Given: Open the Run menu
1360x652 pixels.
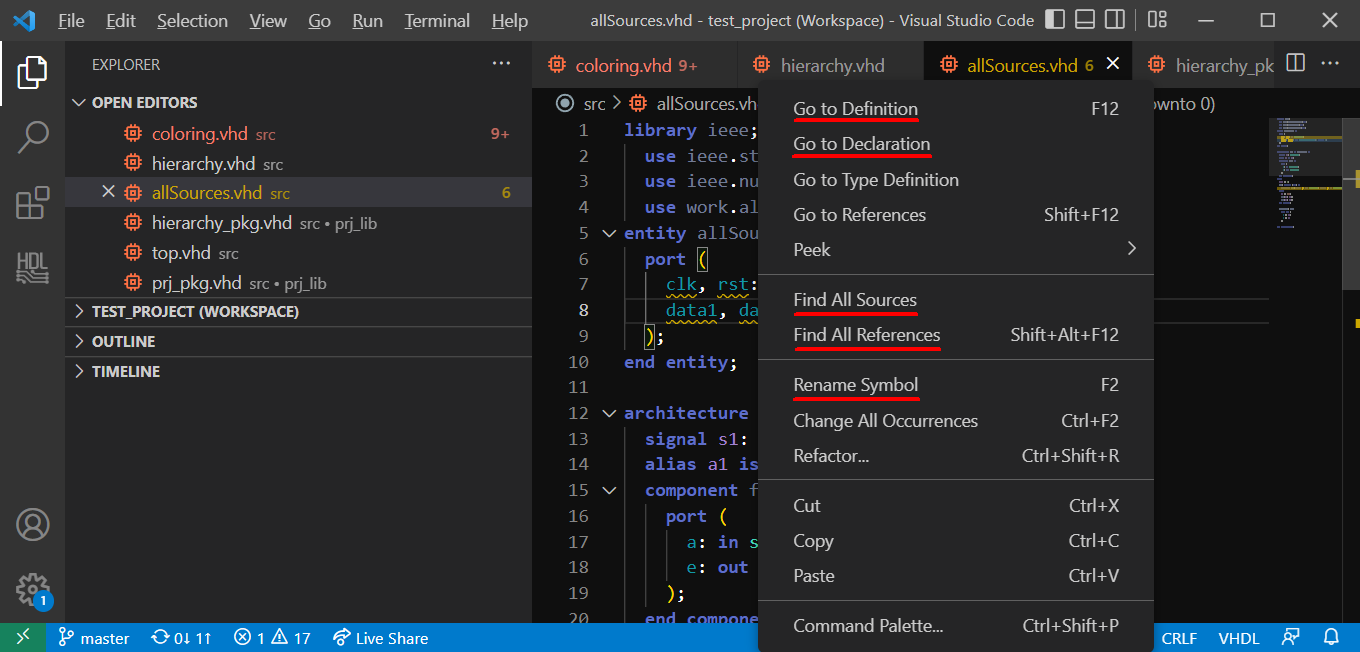Looking at the screenshot, I should coord(368,20).
